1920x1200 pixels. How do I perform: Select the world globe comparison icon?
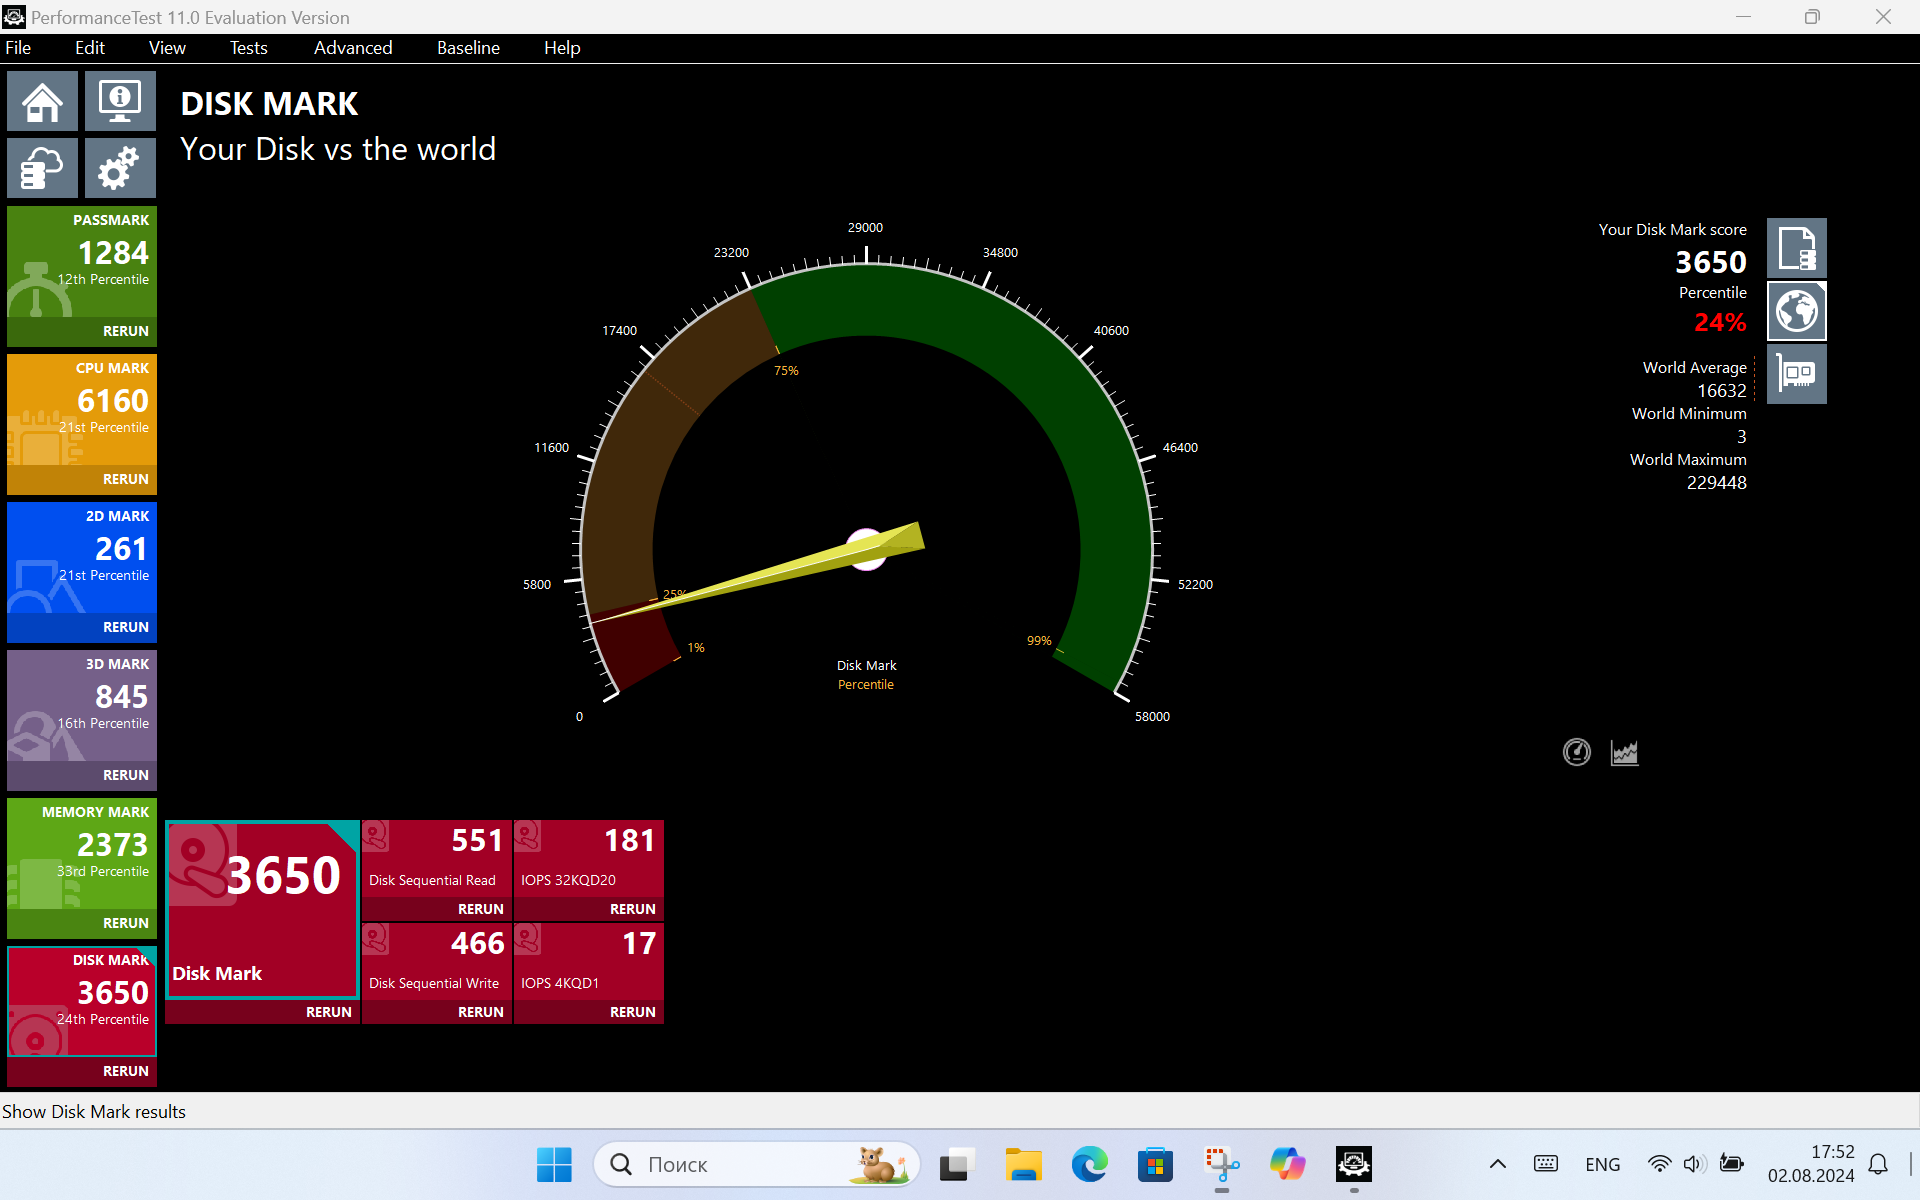1796,311
